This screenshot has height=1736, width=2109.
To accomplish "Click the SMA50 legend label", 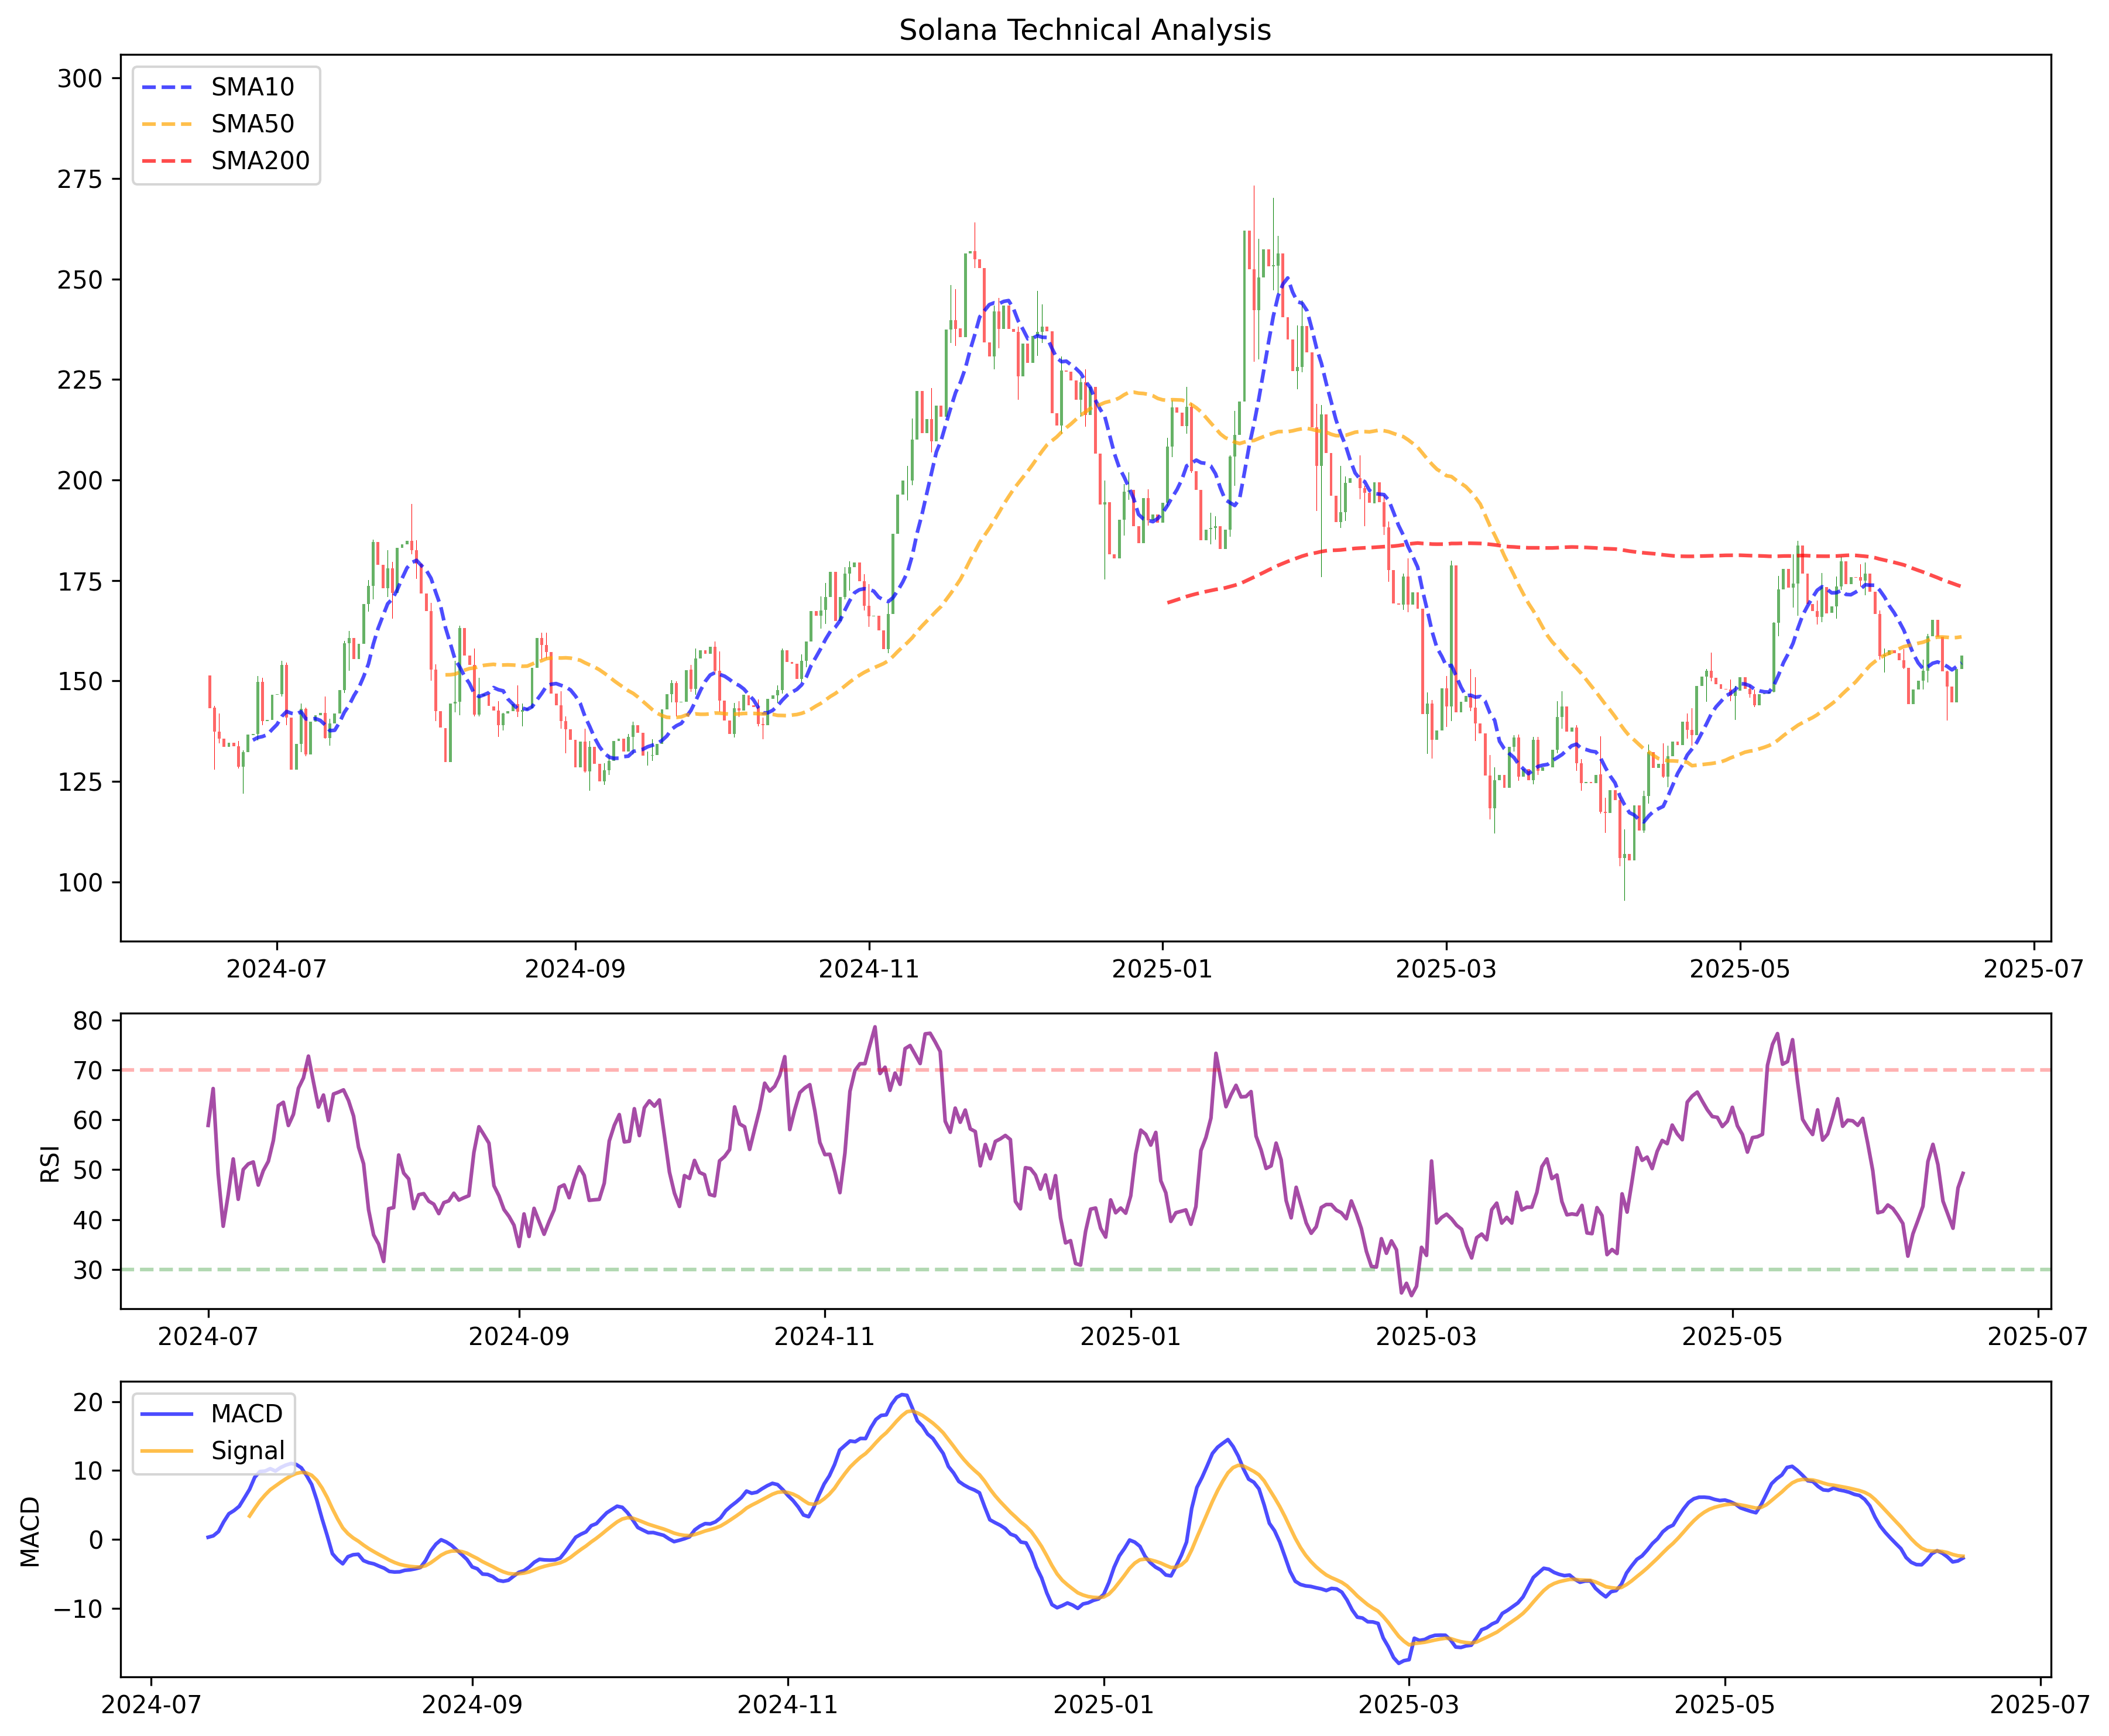I will [252, 124].
